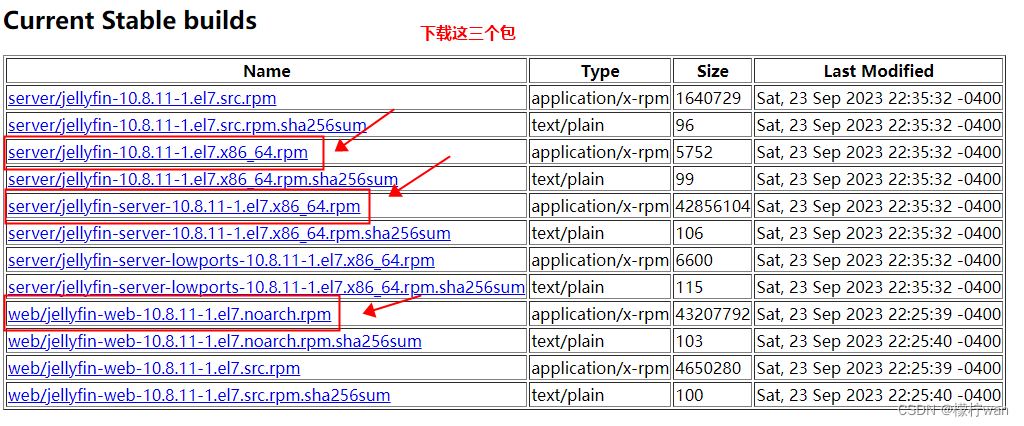Select modified date in size 42856104 row
This screenshot has width=1024, height=426.
click(x=878, y=206)
